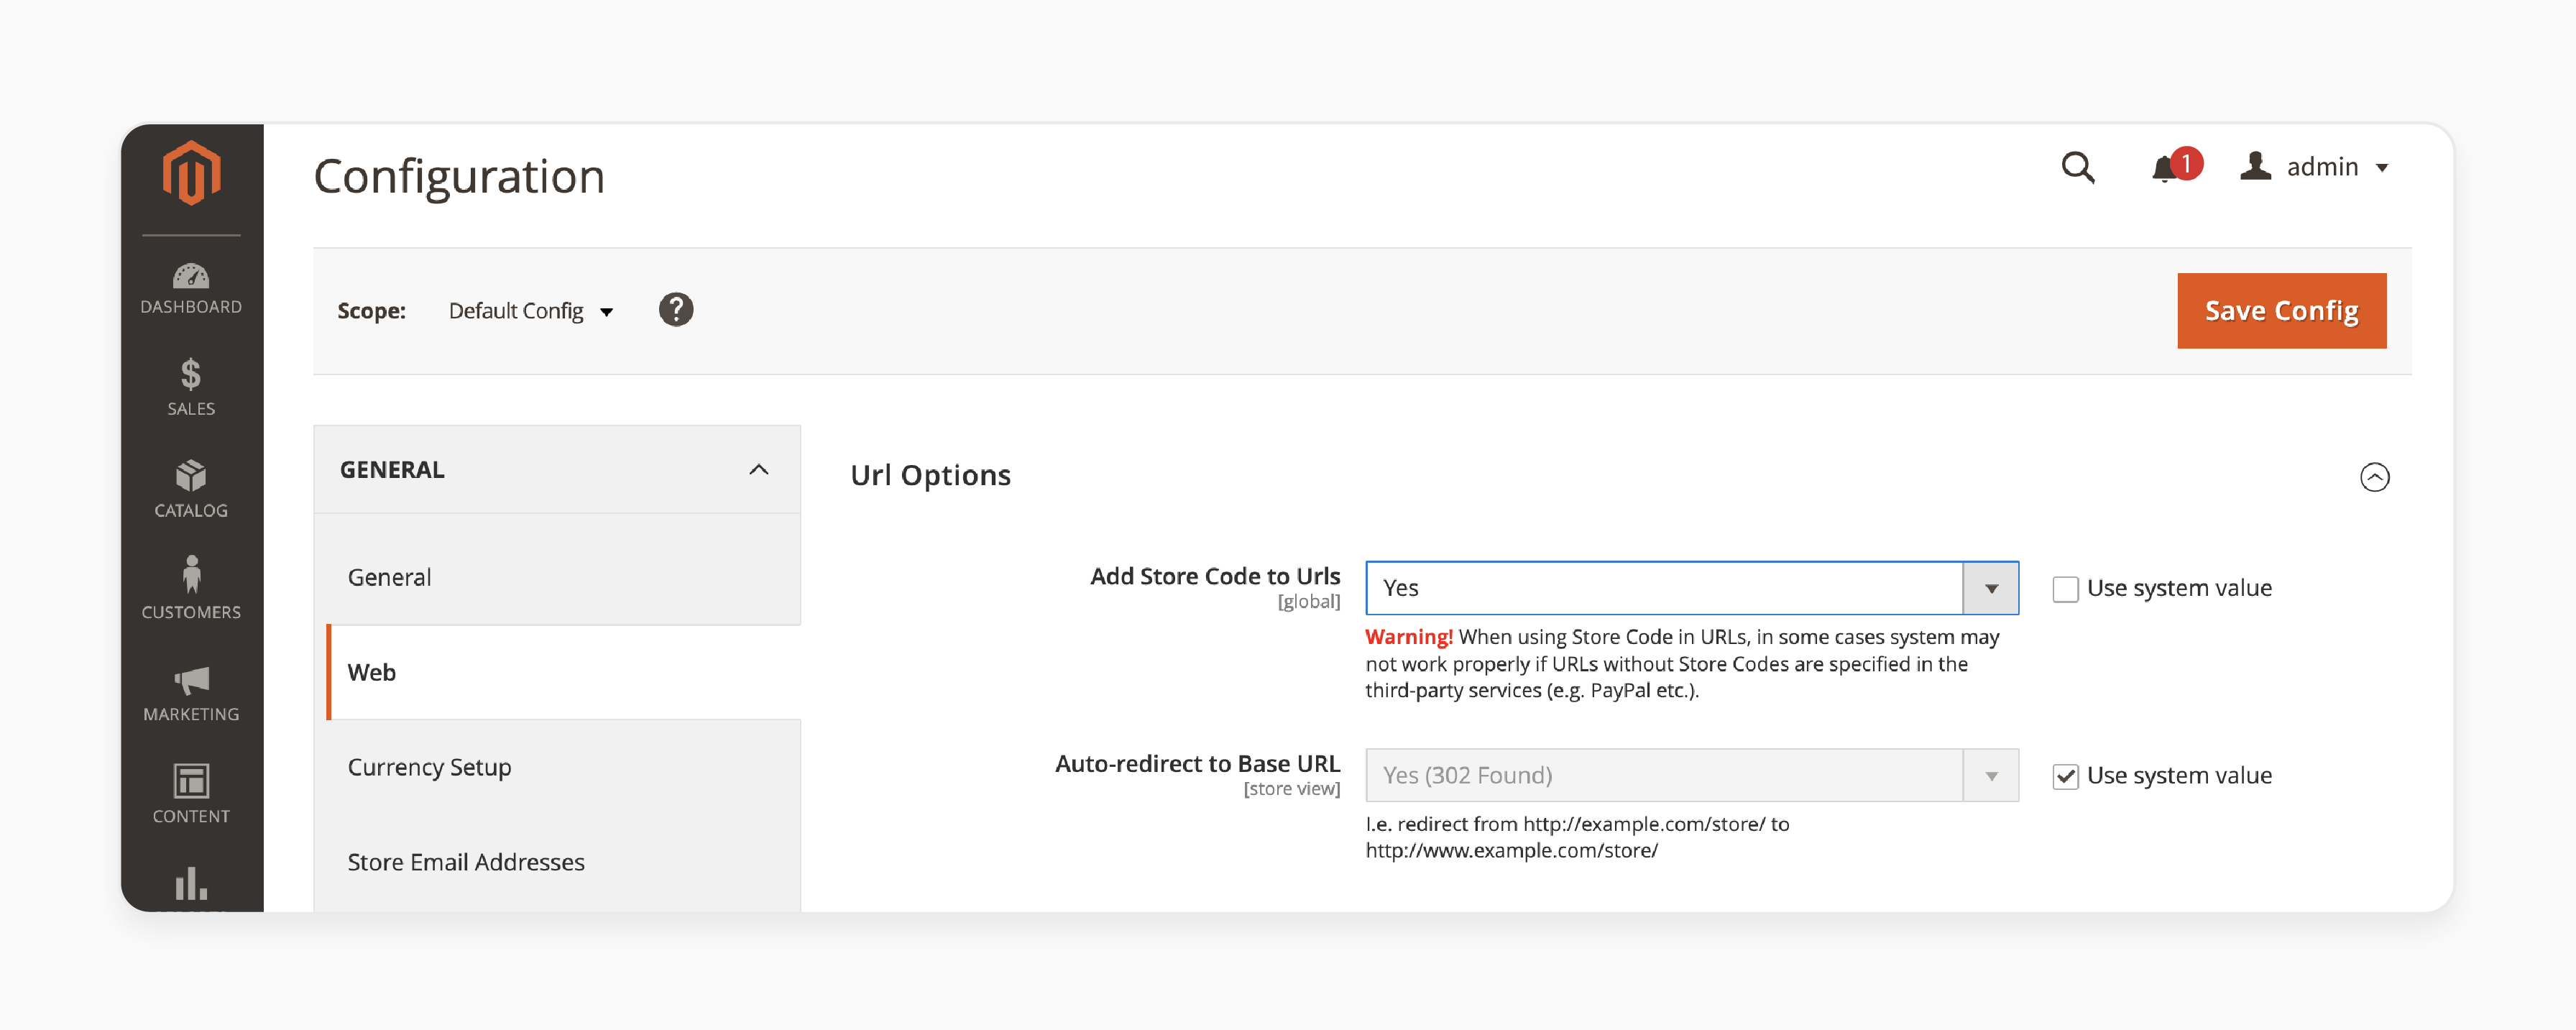The height and width of the screenshot is (1030, 2576).
Task: Click the redirect example URL note
Action: [1577, 837]
